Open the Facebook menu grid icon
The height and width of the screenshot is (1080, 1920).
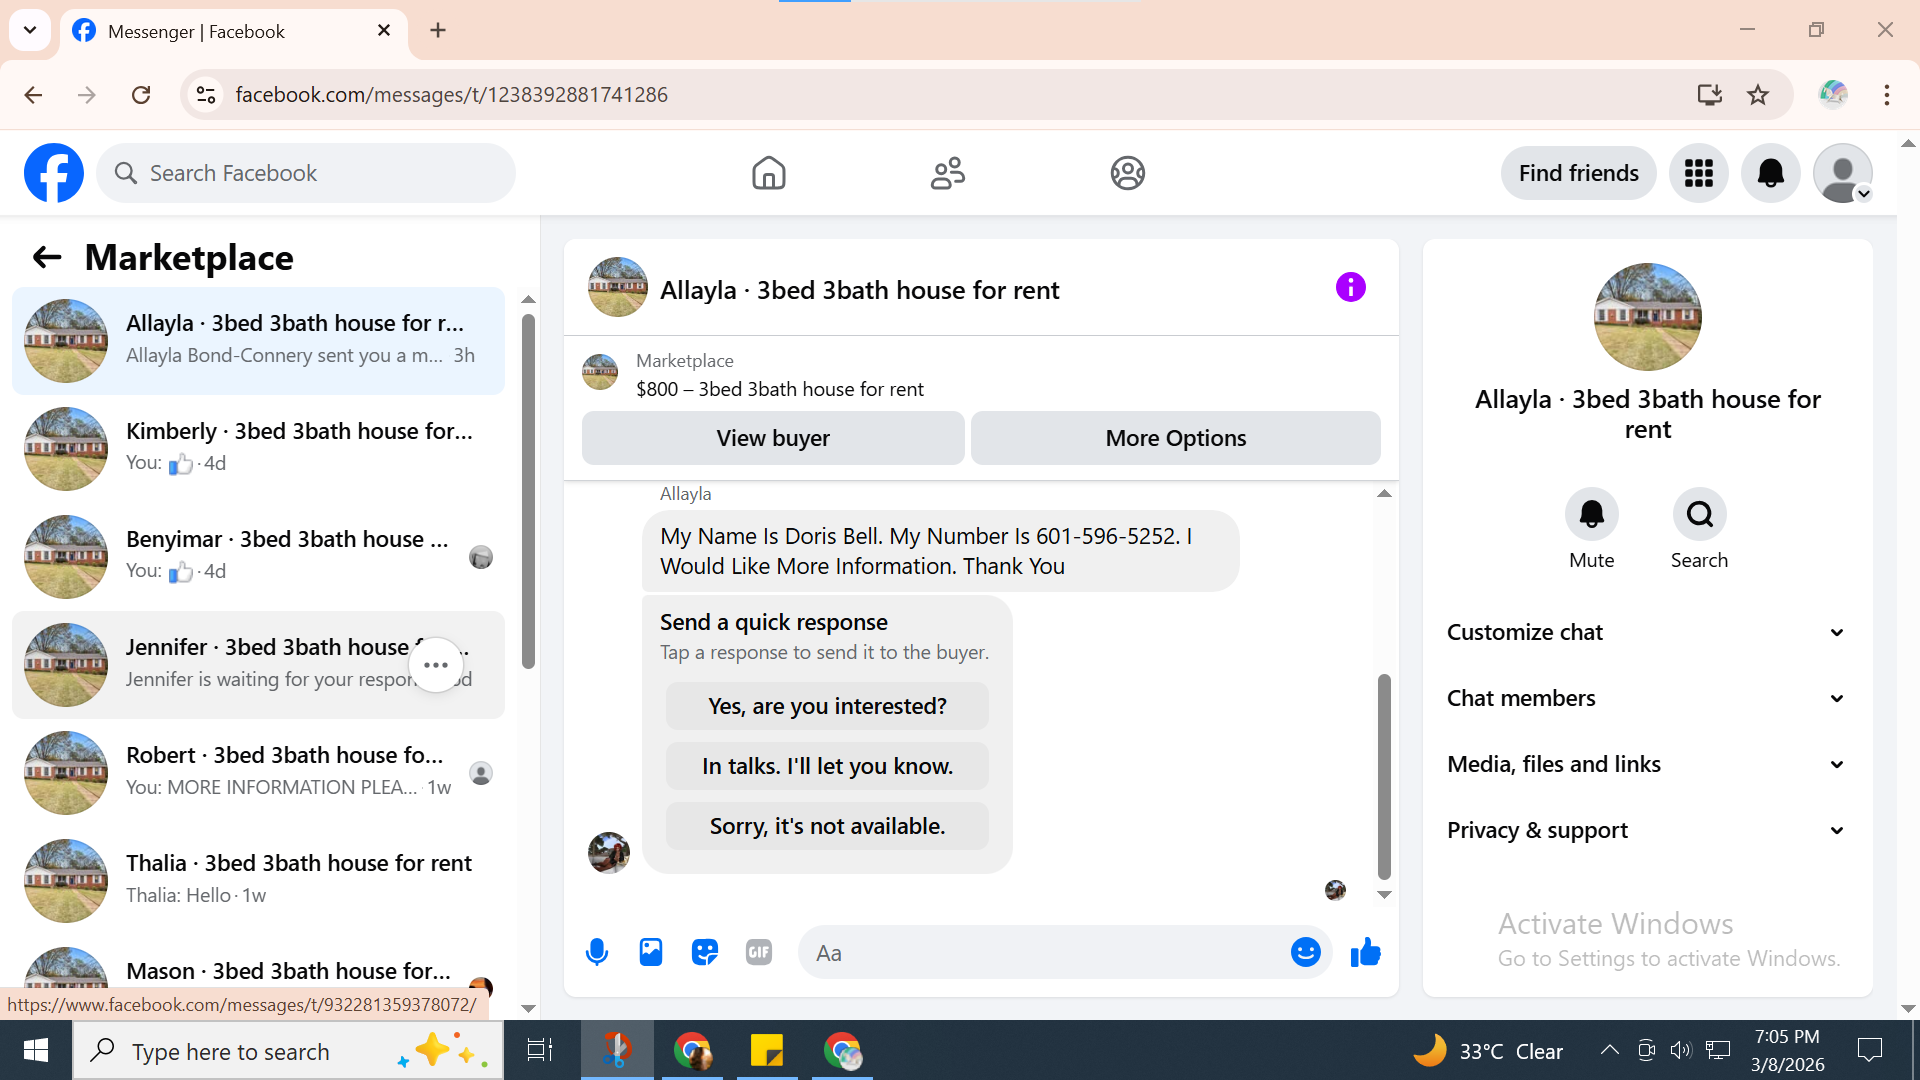1698,173
